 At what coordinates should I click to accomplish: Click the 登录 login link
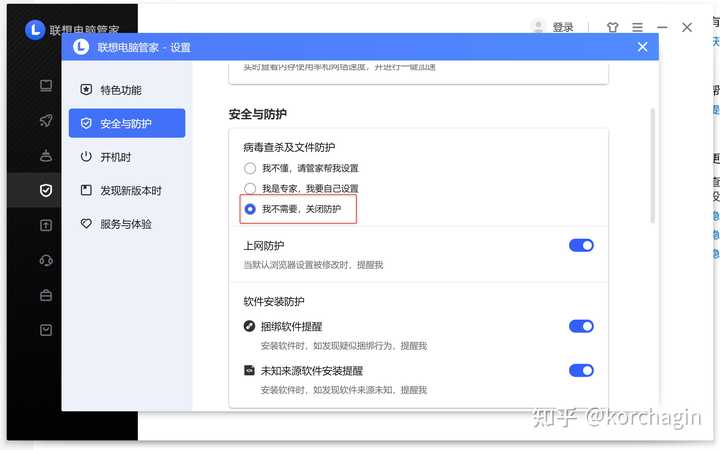[x=563, y=28]
